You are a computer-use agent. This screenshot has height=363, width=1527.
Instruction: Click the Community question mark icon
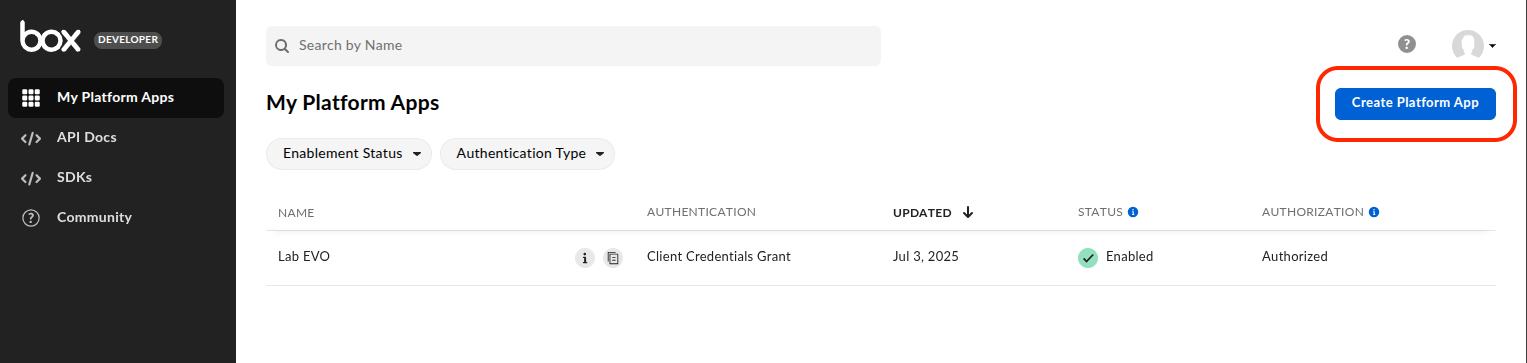click(x=31, y=218)
